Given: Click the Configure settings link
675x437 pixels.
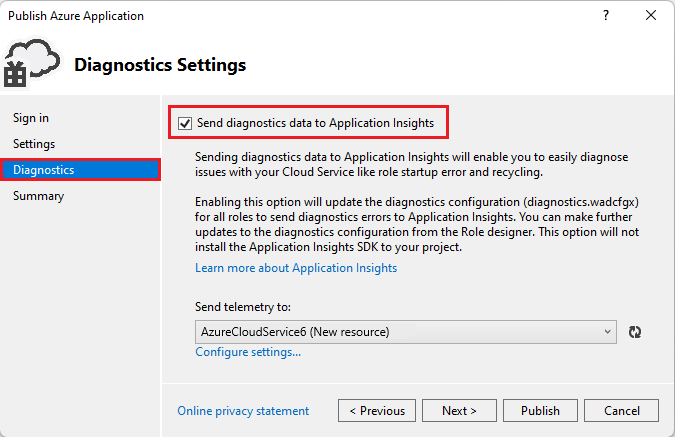Looking at the screenshot, I should pos(248,352).
